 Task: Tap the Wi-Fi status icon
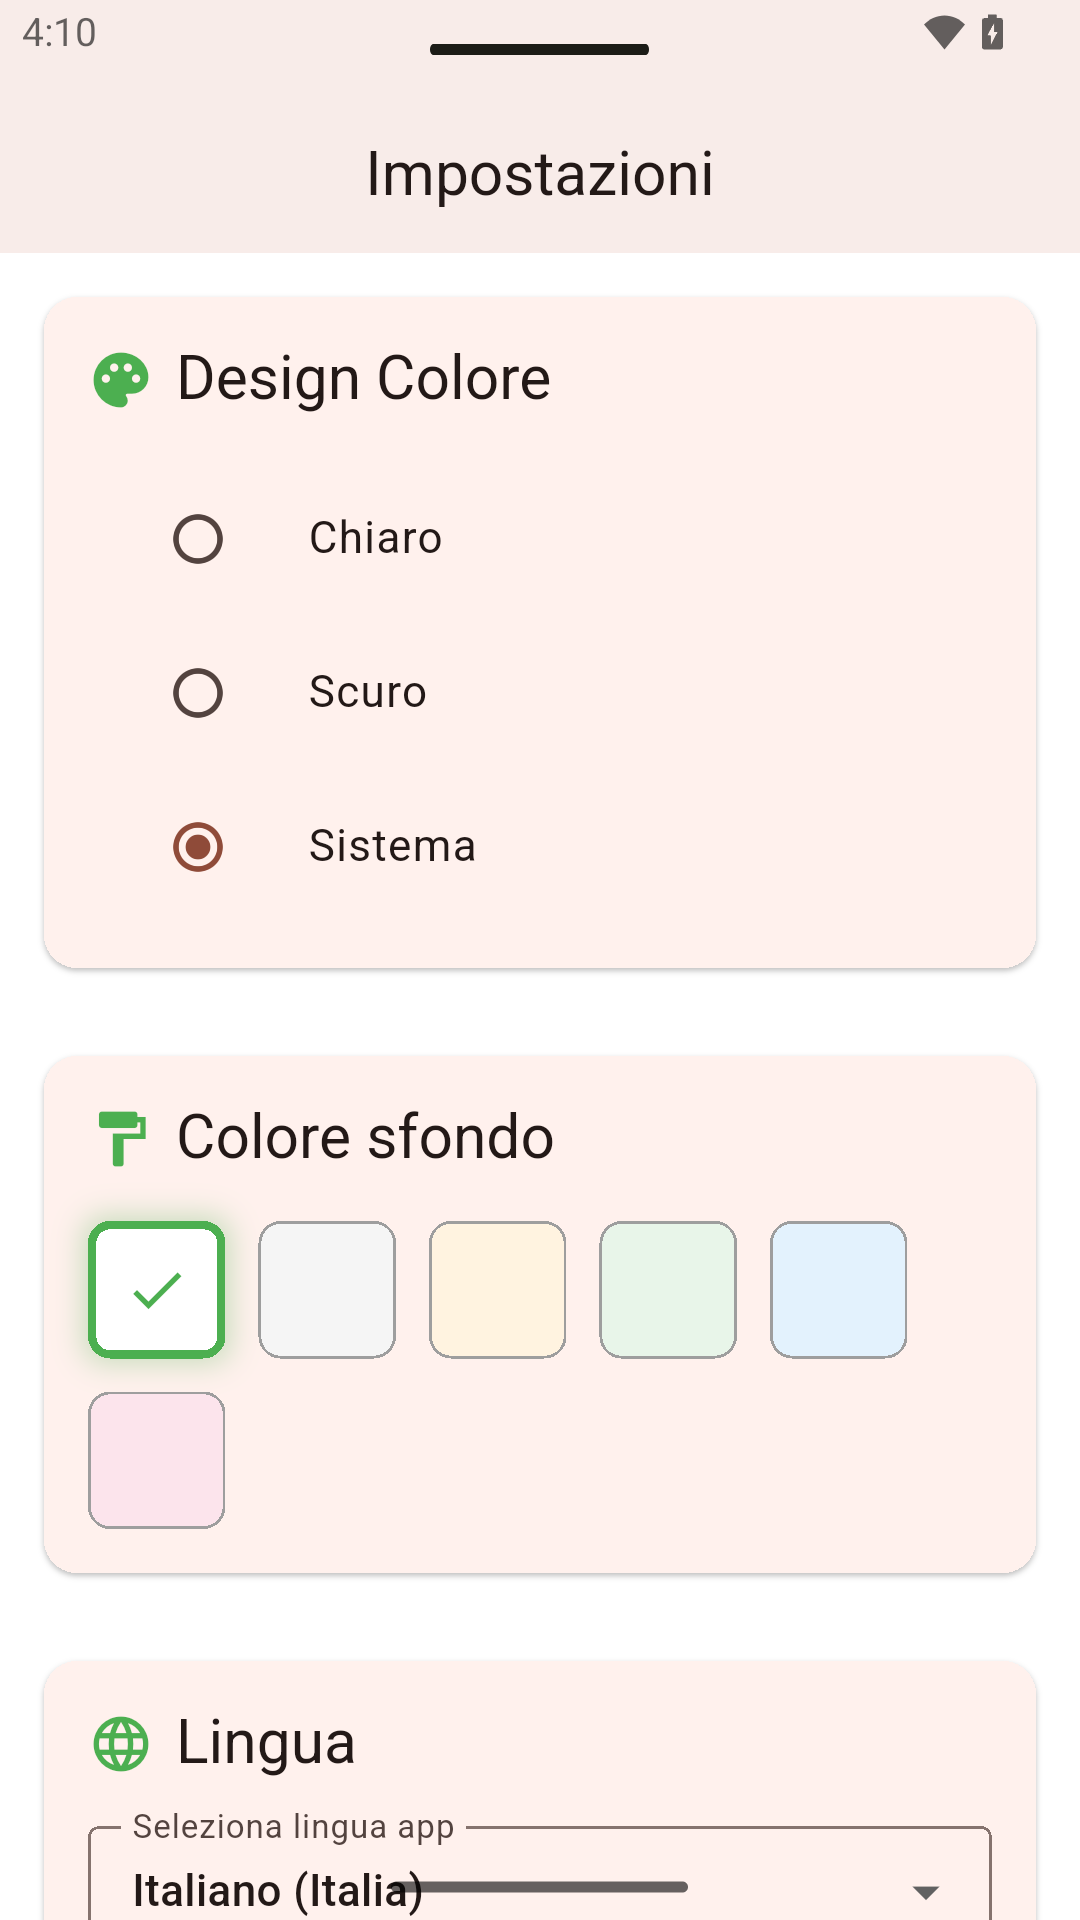(943, 33)
